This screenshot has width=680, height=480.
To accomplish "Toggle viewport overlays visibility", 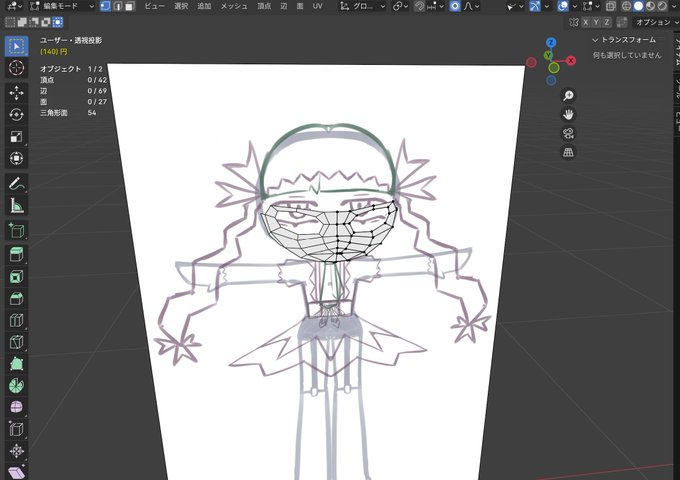I will pyautogui.click(x=562, y=6).
